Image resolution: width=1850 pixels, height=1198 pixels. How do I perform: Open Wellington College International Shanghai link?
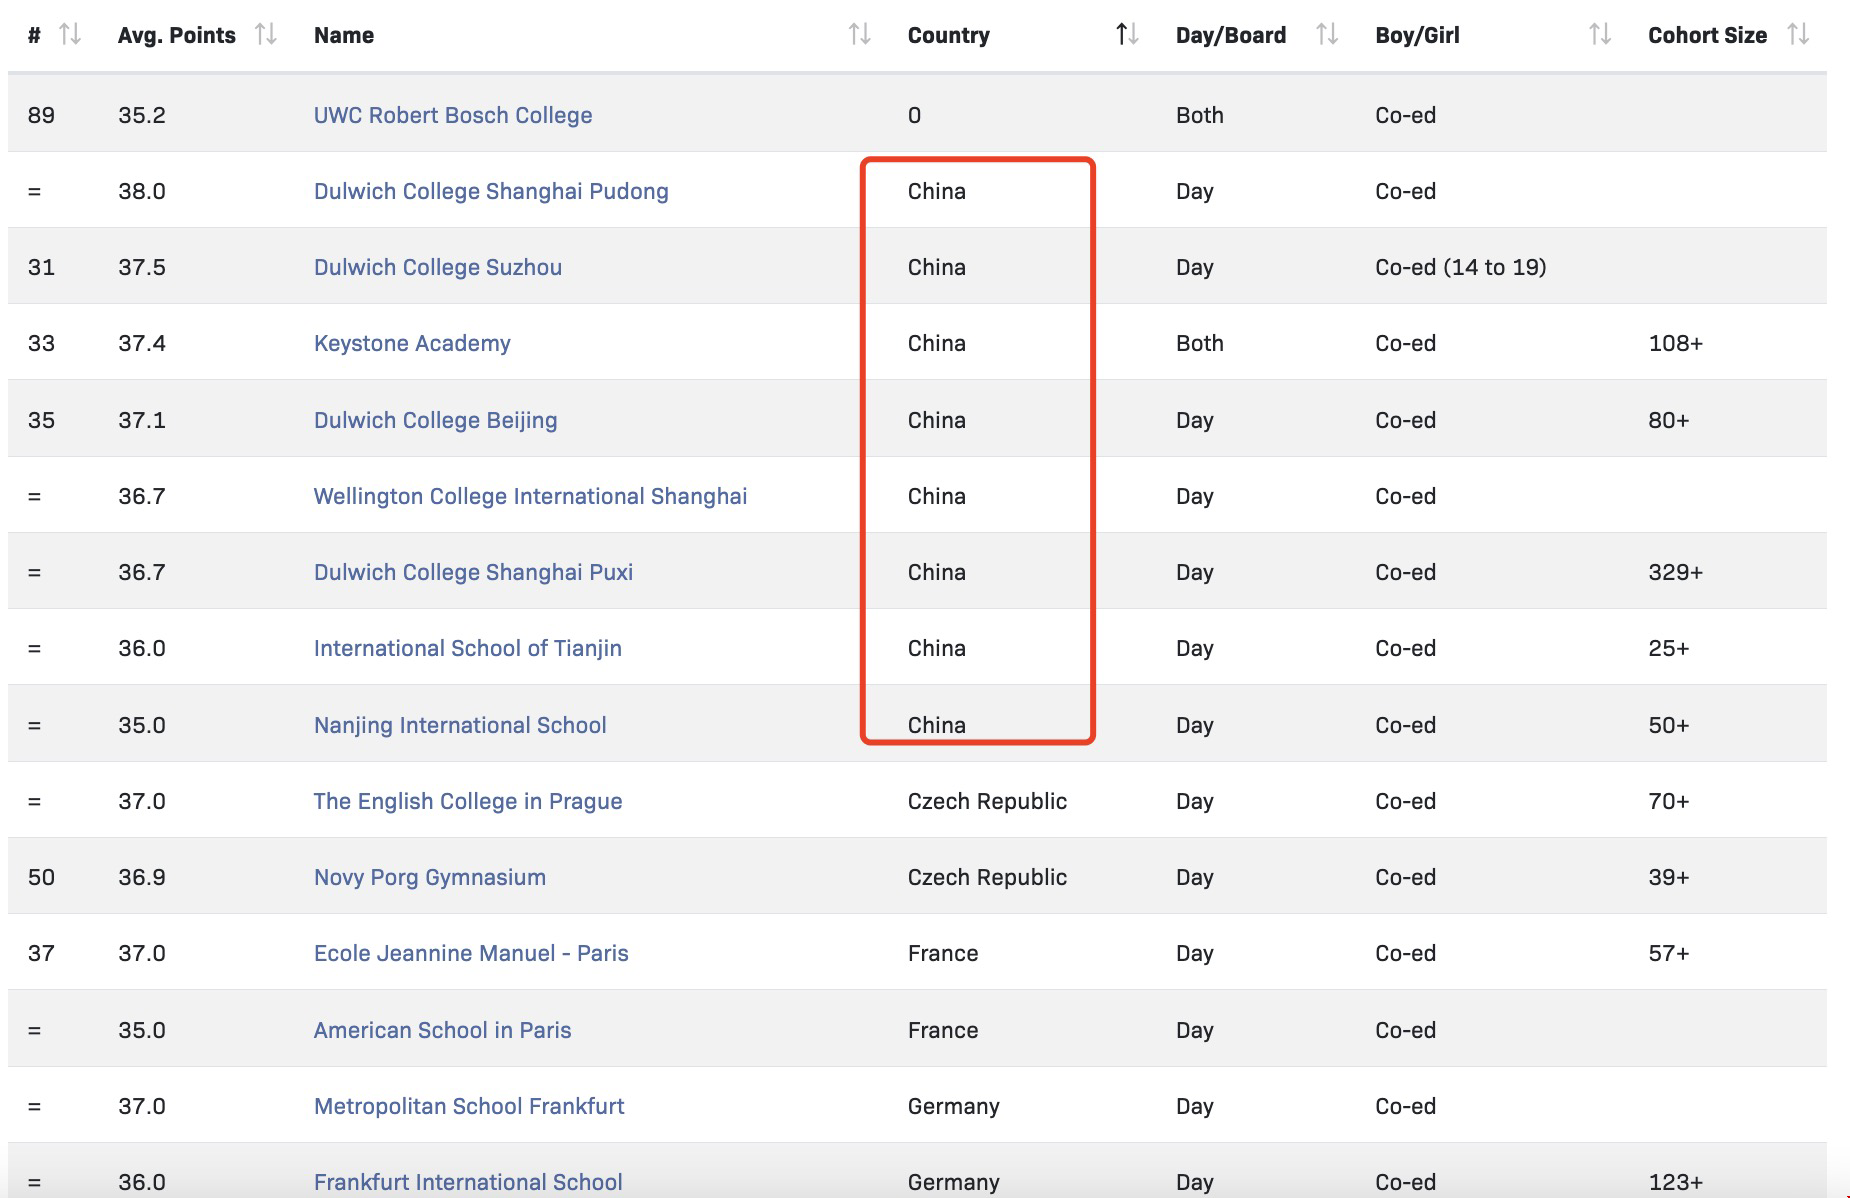(x=531, y=496)
